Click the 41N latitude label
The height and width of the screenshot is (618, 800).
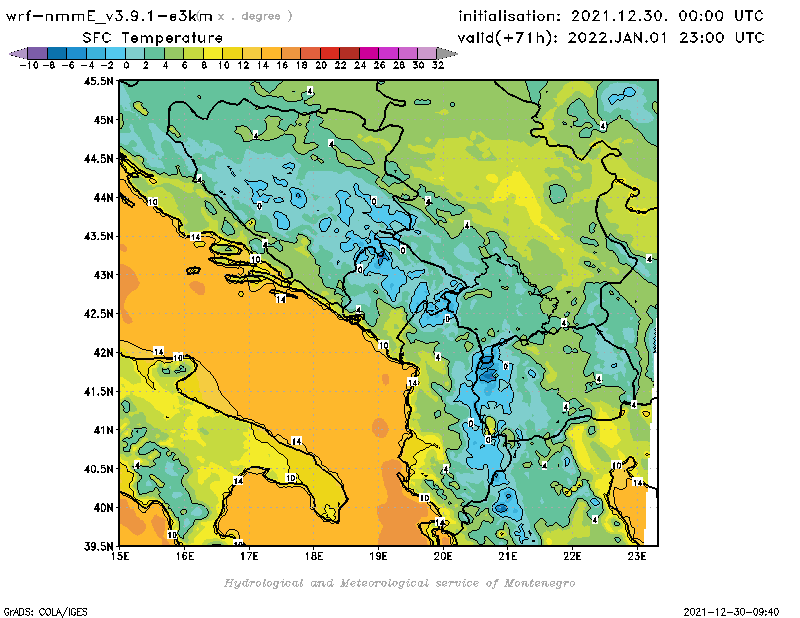click(x=104, y=430)
